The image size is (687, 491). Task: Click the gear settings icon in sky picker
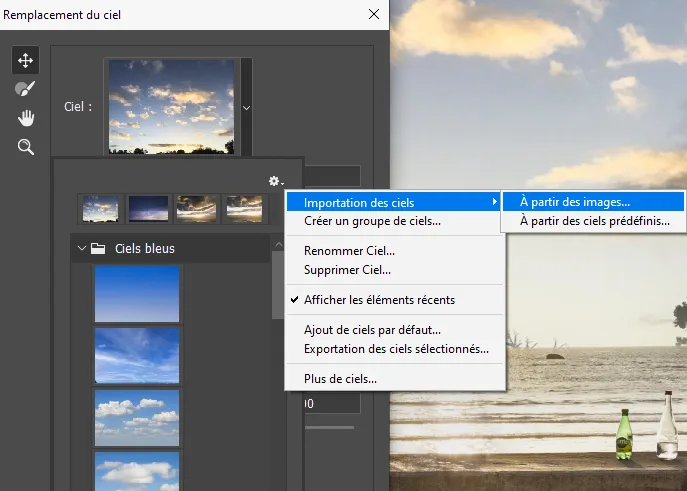(275, 181)
